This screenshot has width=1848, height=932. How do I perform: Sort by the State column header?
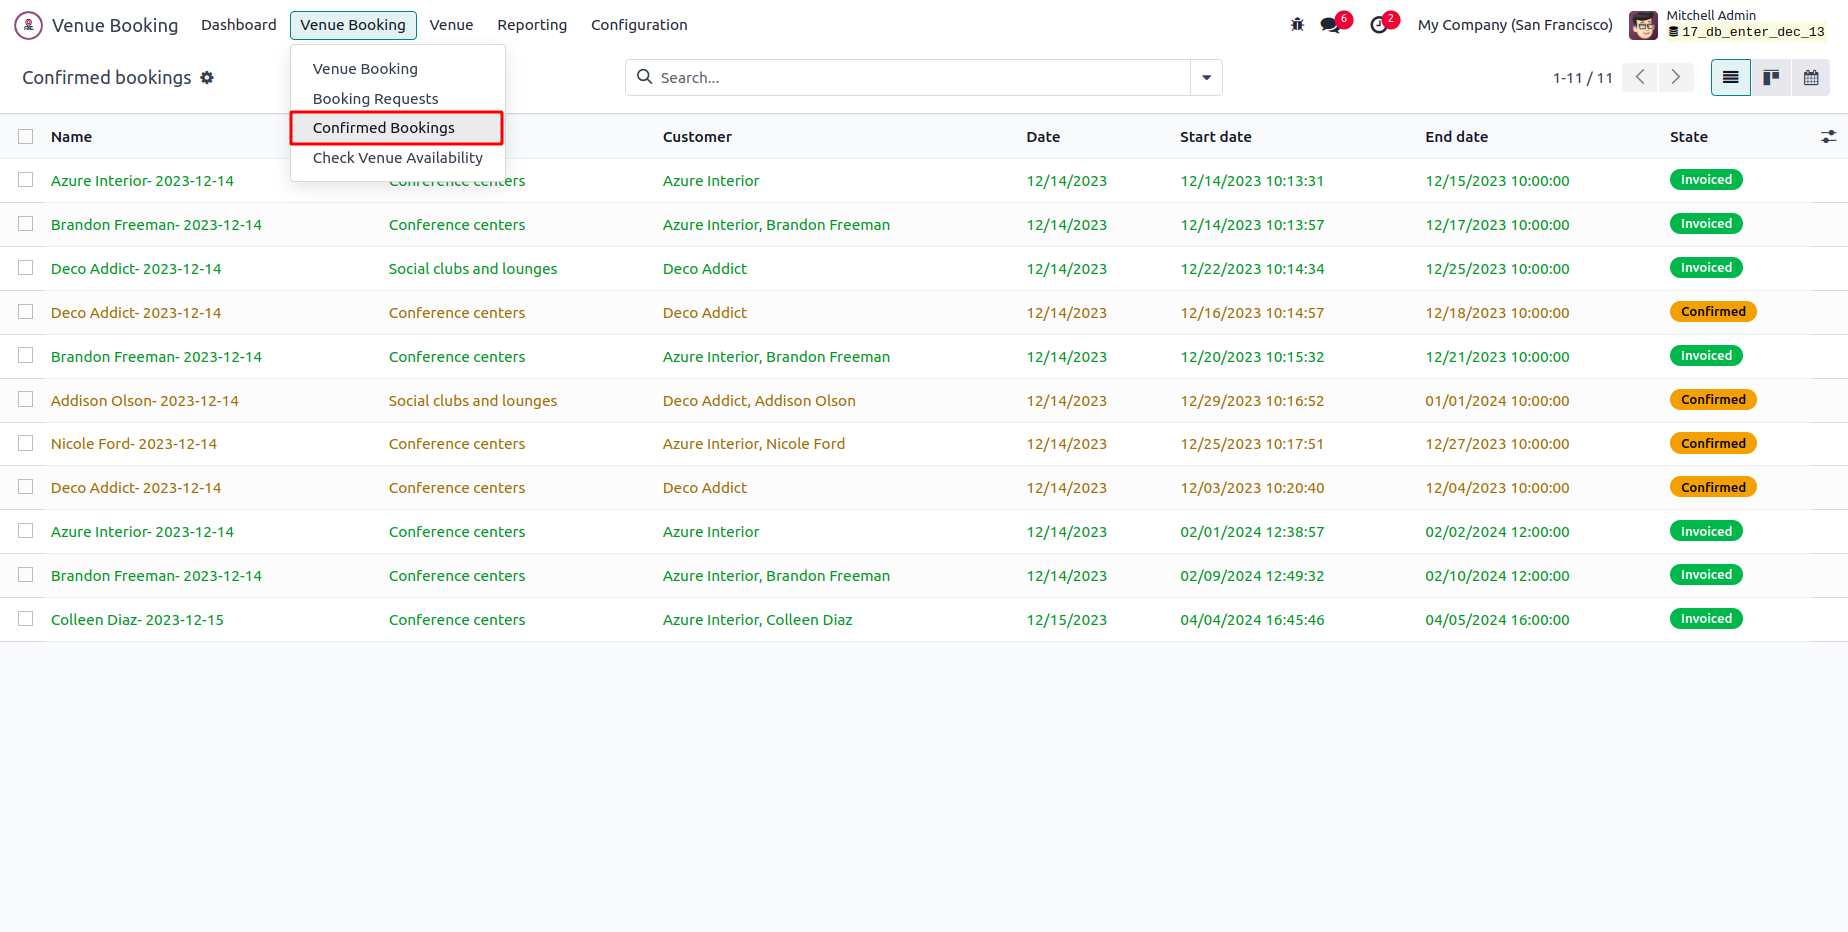click(1689, 137)
